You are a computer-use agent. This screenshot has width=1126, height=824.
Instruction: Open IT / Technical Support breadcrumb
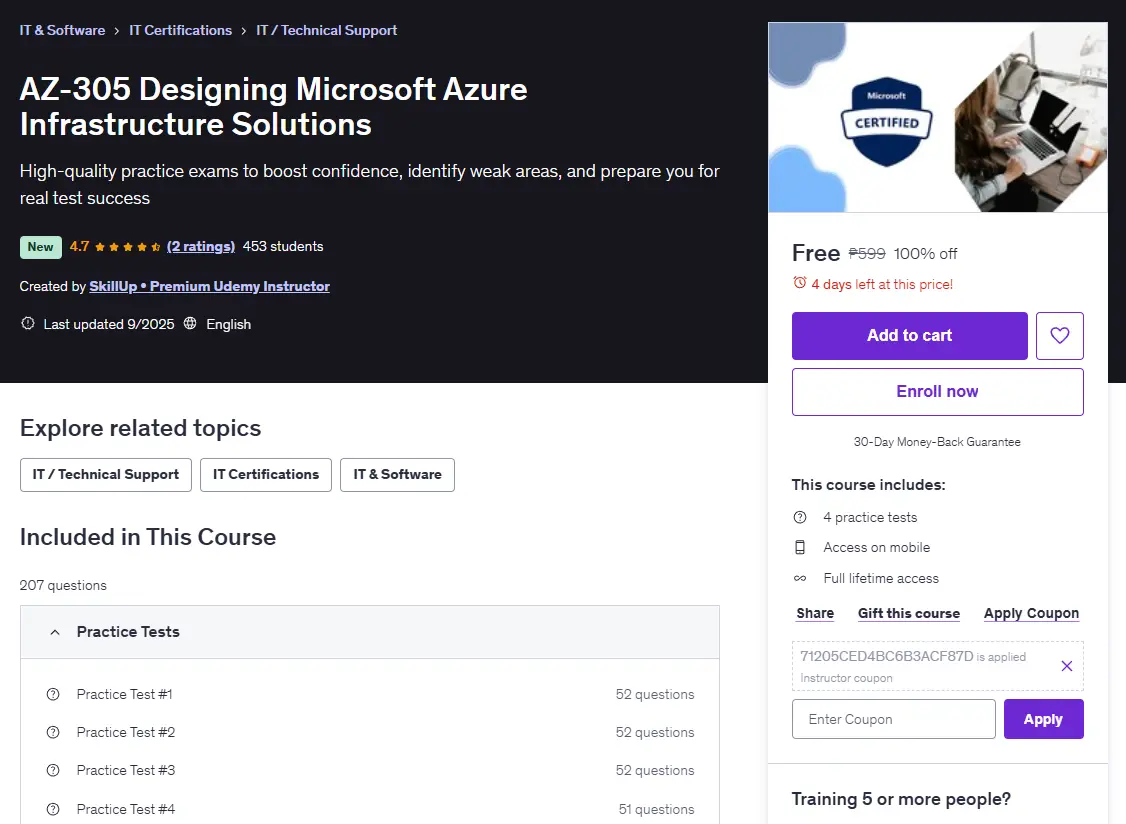327,30
